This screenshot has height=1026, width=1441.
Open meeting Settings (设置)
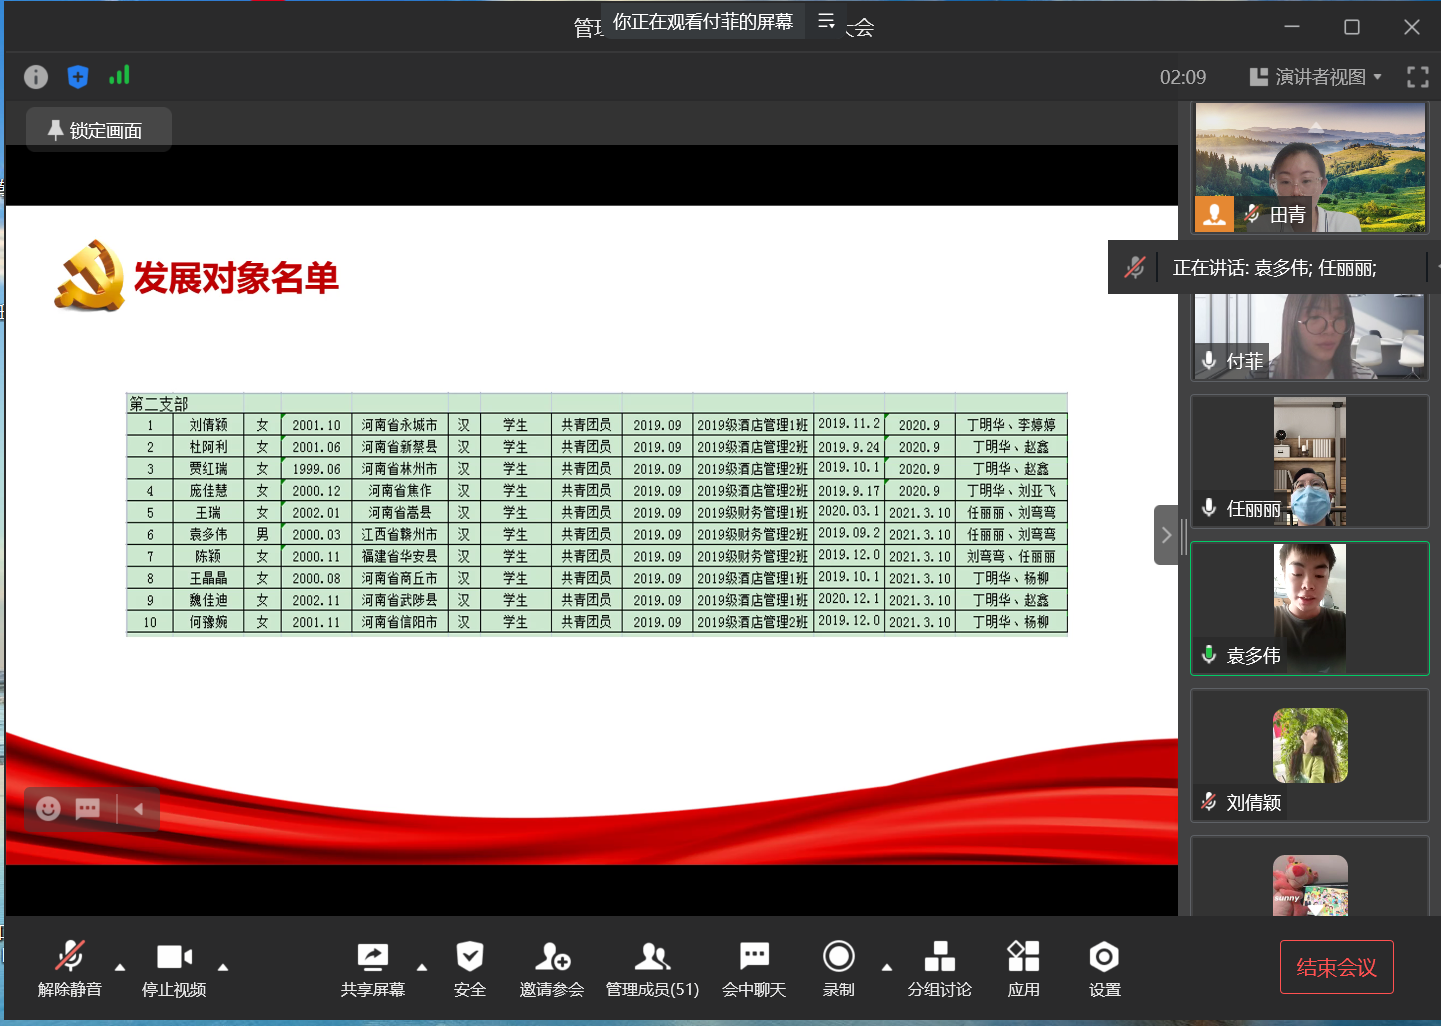click(x=1104, y=967)
